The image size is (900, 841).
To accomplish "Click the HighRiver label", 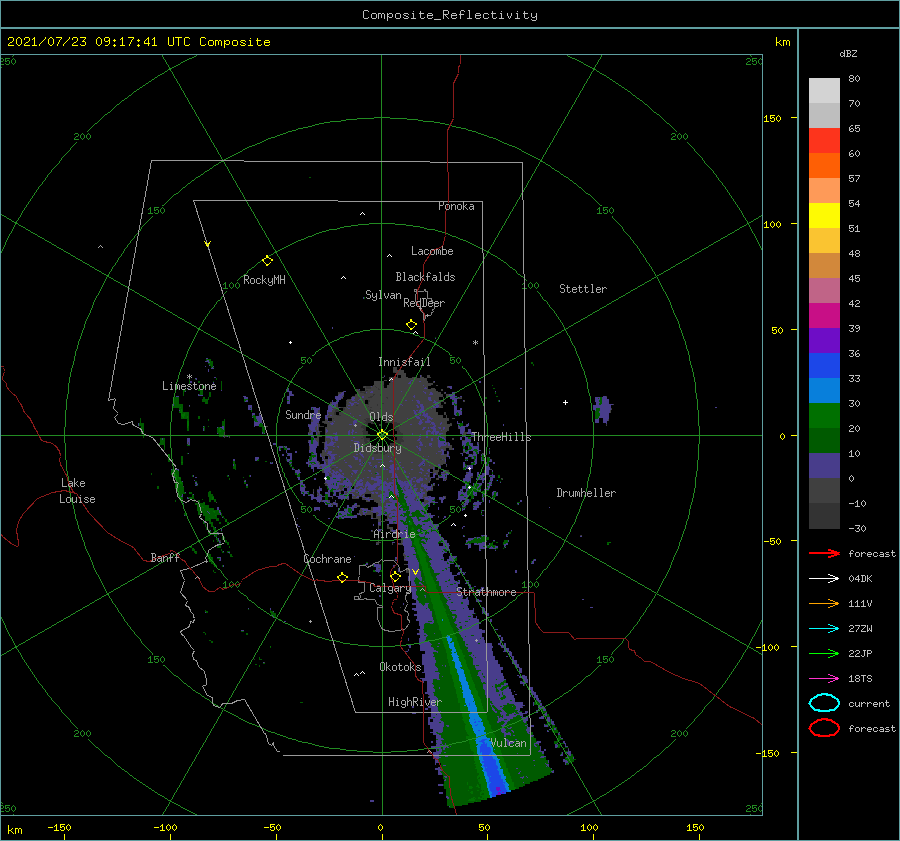I will tap(415, 702).
